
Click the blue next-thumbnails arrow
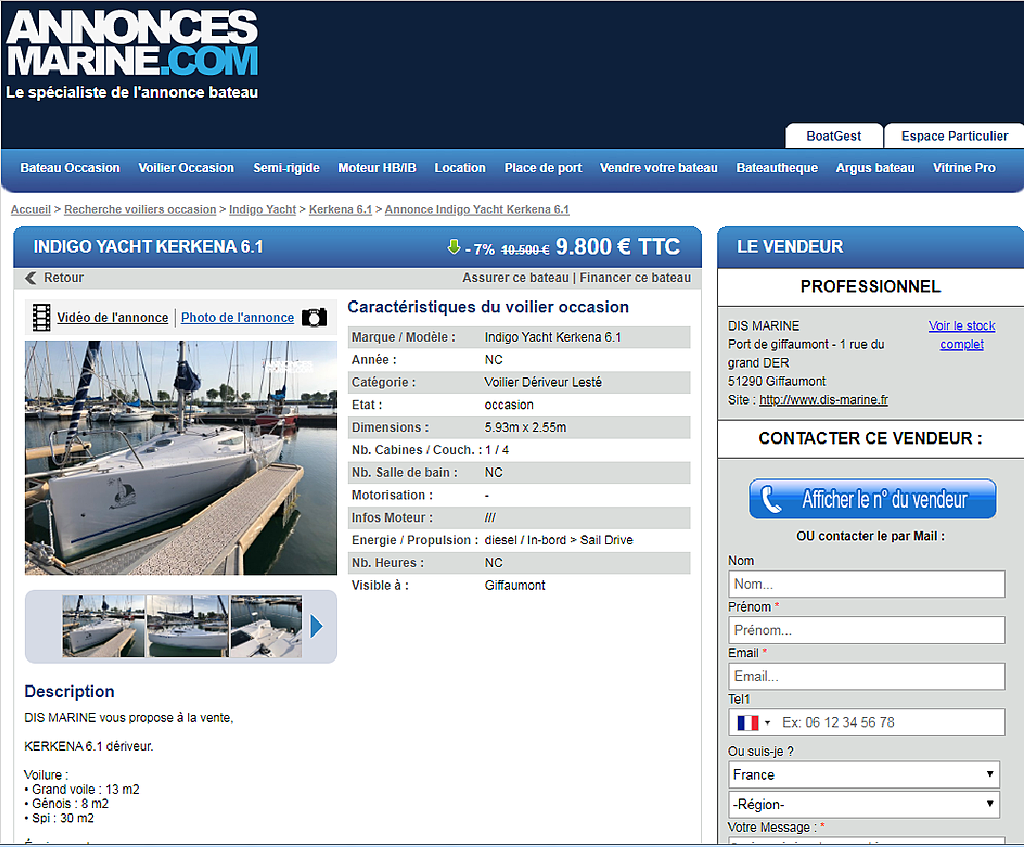click(317, 626)
